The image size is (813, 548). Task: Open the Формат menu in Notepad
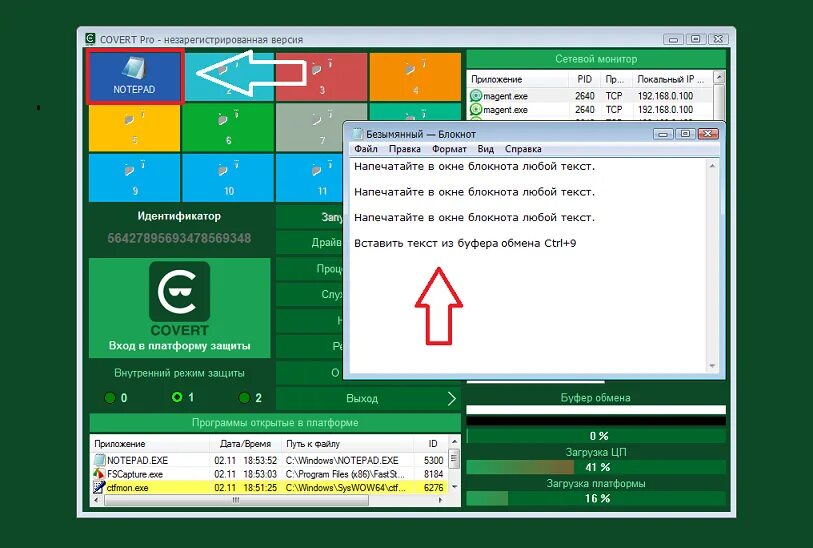point(449,149)
